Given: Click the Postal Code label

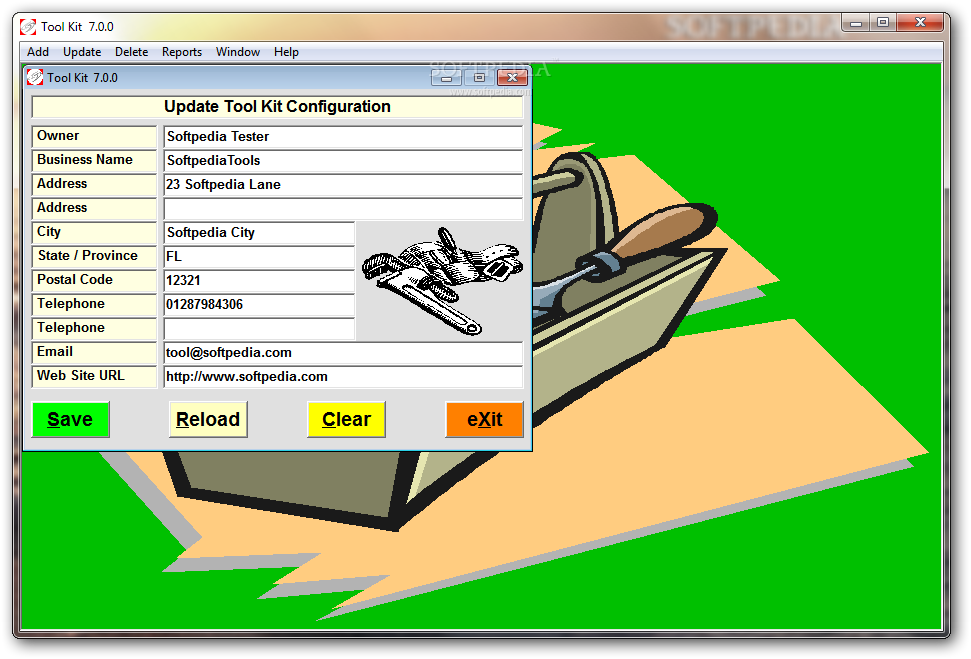Looking at the screenshot, I should click(x=94, y=281).
